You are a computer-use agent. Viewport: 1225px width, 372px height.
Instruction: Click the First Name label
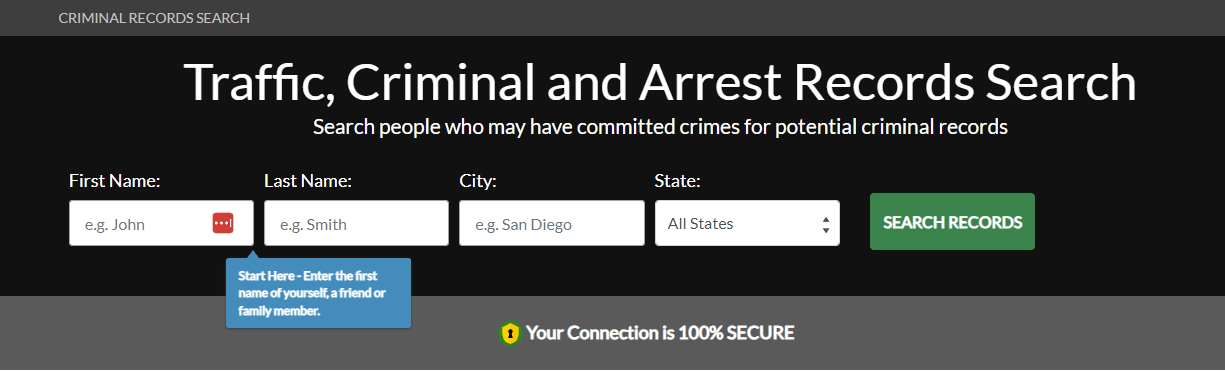(x=115, y=181)
